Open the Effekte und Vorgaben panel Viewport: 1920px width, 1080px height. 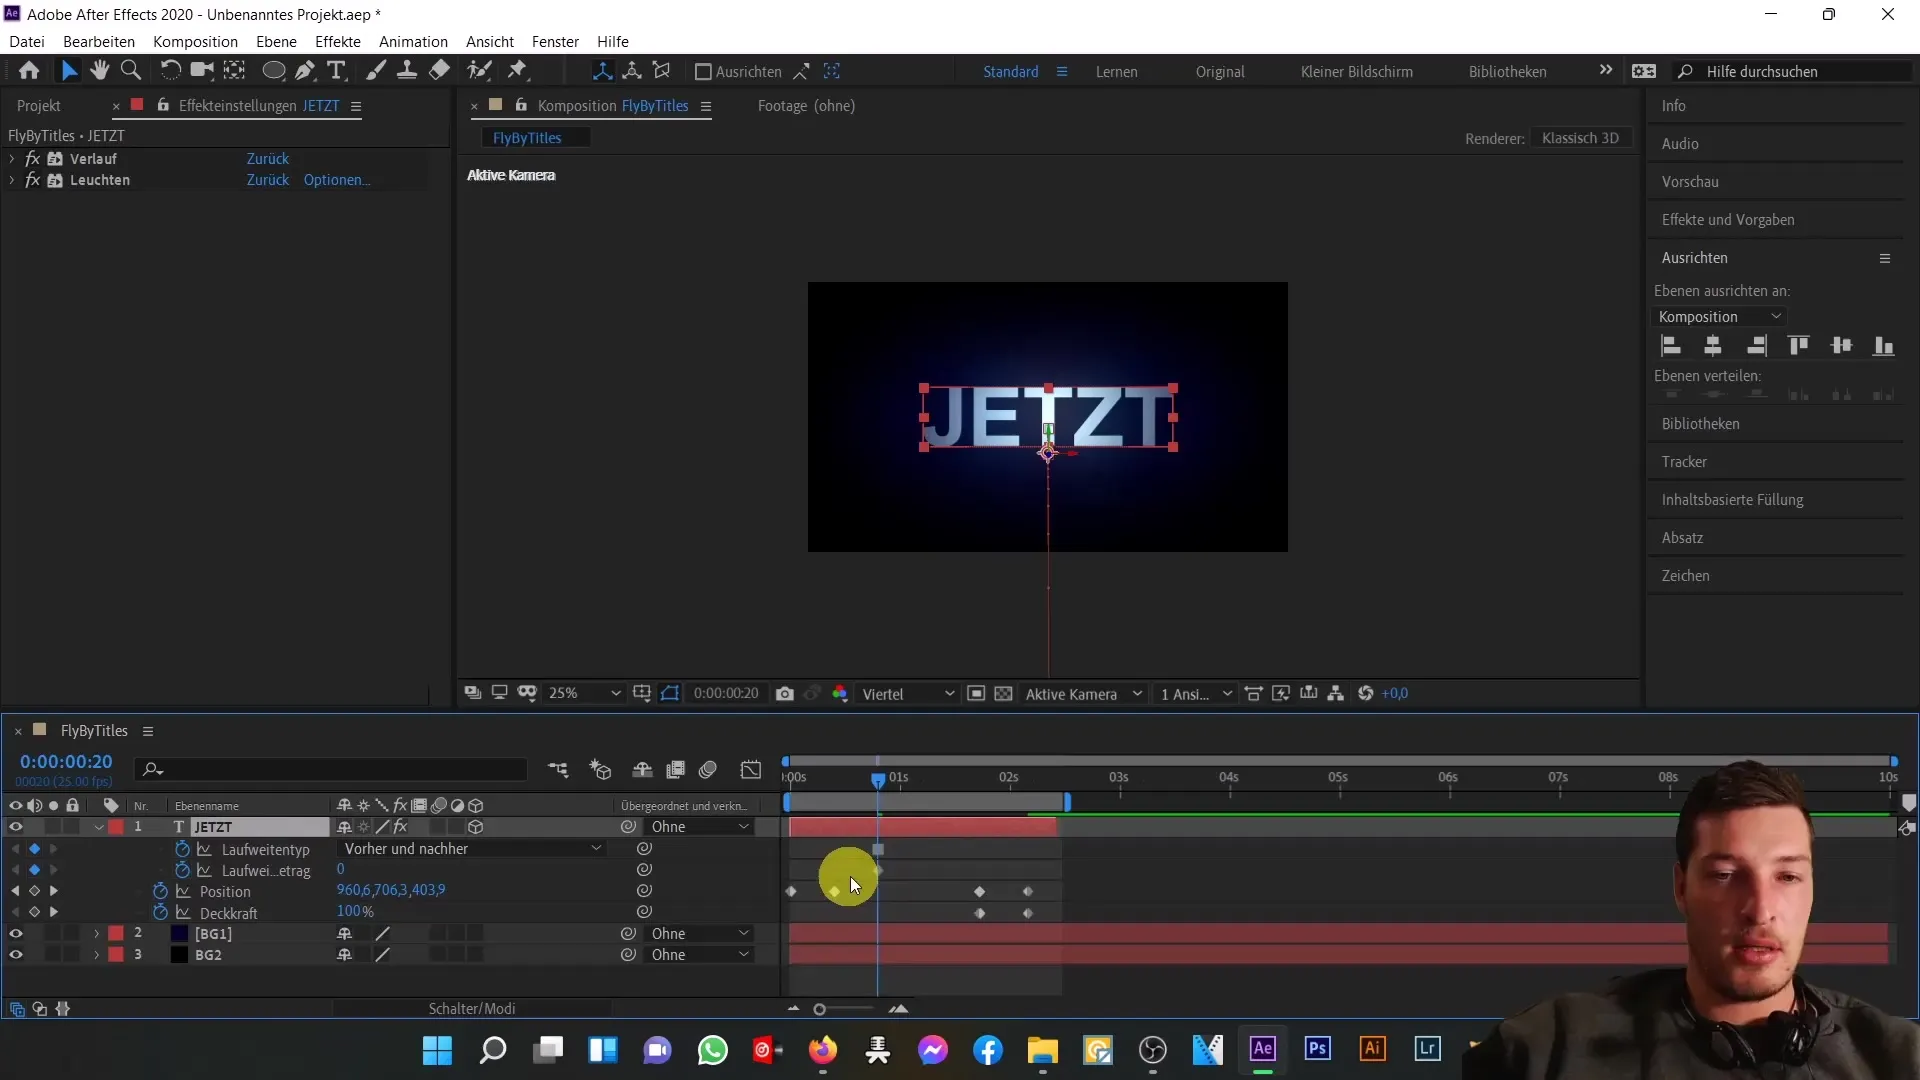pyautogui.click(x=1728, y=219)
